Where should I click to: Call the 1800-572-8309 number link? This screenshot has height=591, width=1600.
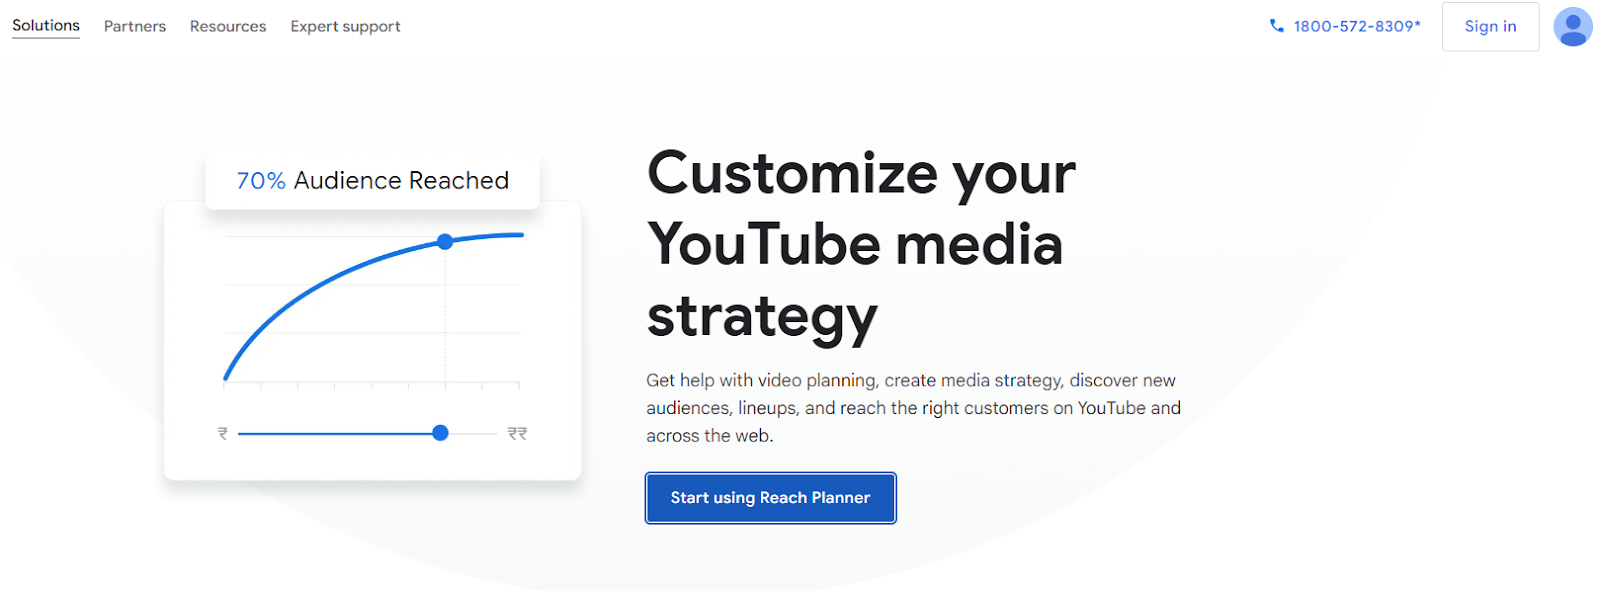pos(1357,26)
